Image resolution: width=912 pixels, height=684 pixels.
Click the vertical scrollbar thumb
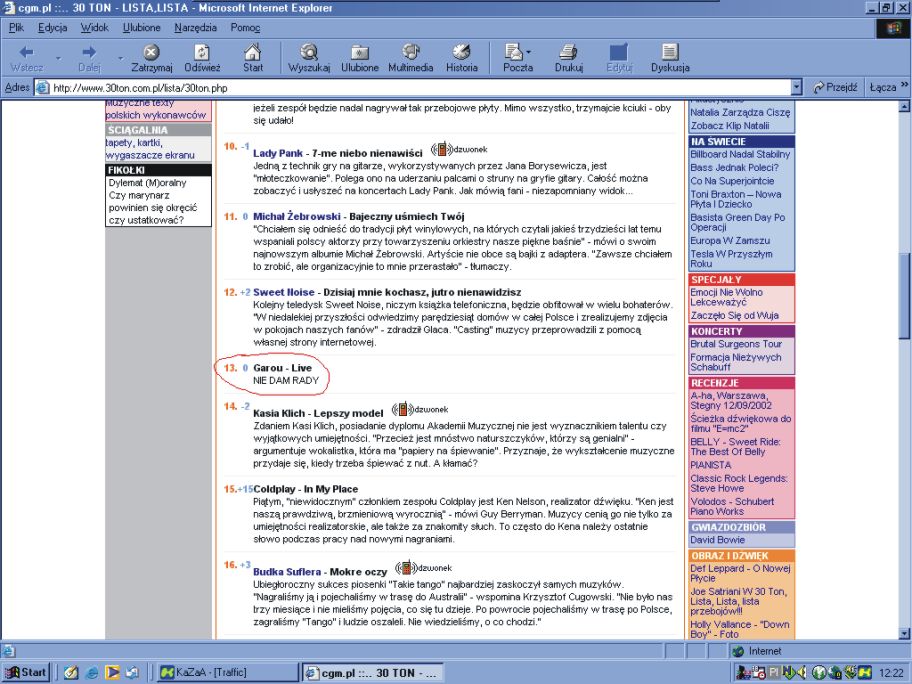(904, 295)
